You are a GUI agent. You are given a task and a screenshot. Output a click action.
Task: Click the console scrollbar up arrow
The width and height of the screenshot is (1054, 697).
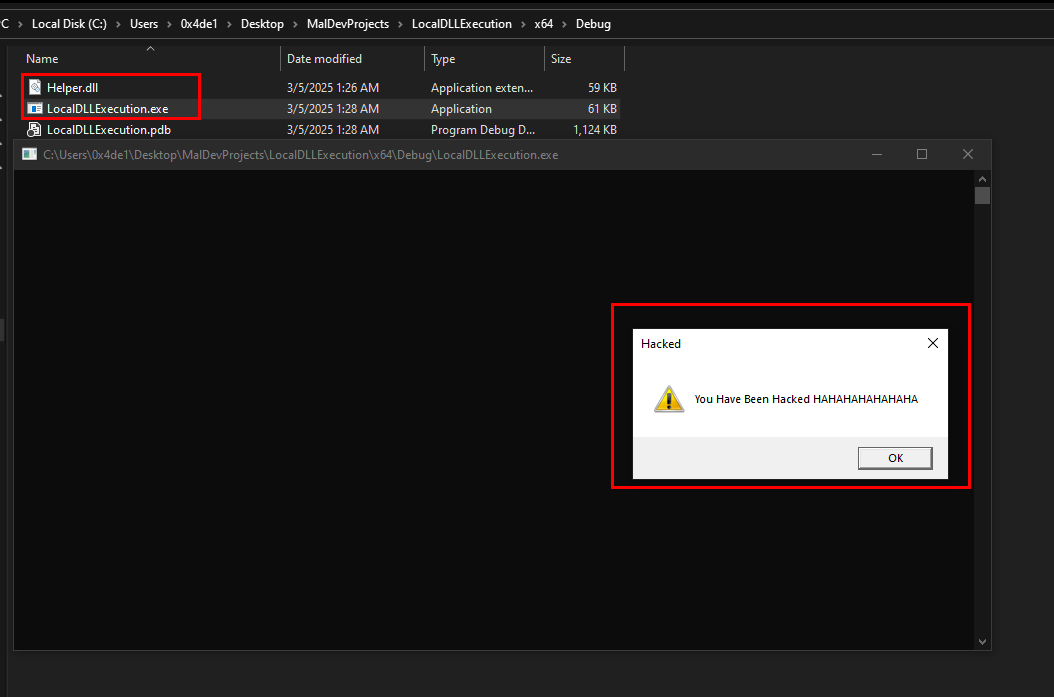[x=982, y=179]
